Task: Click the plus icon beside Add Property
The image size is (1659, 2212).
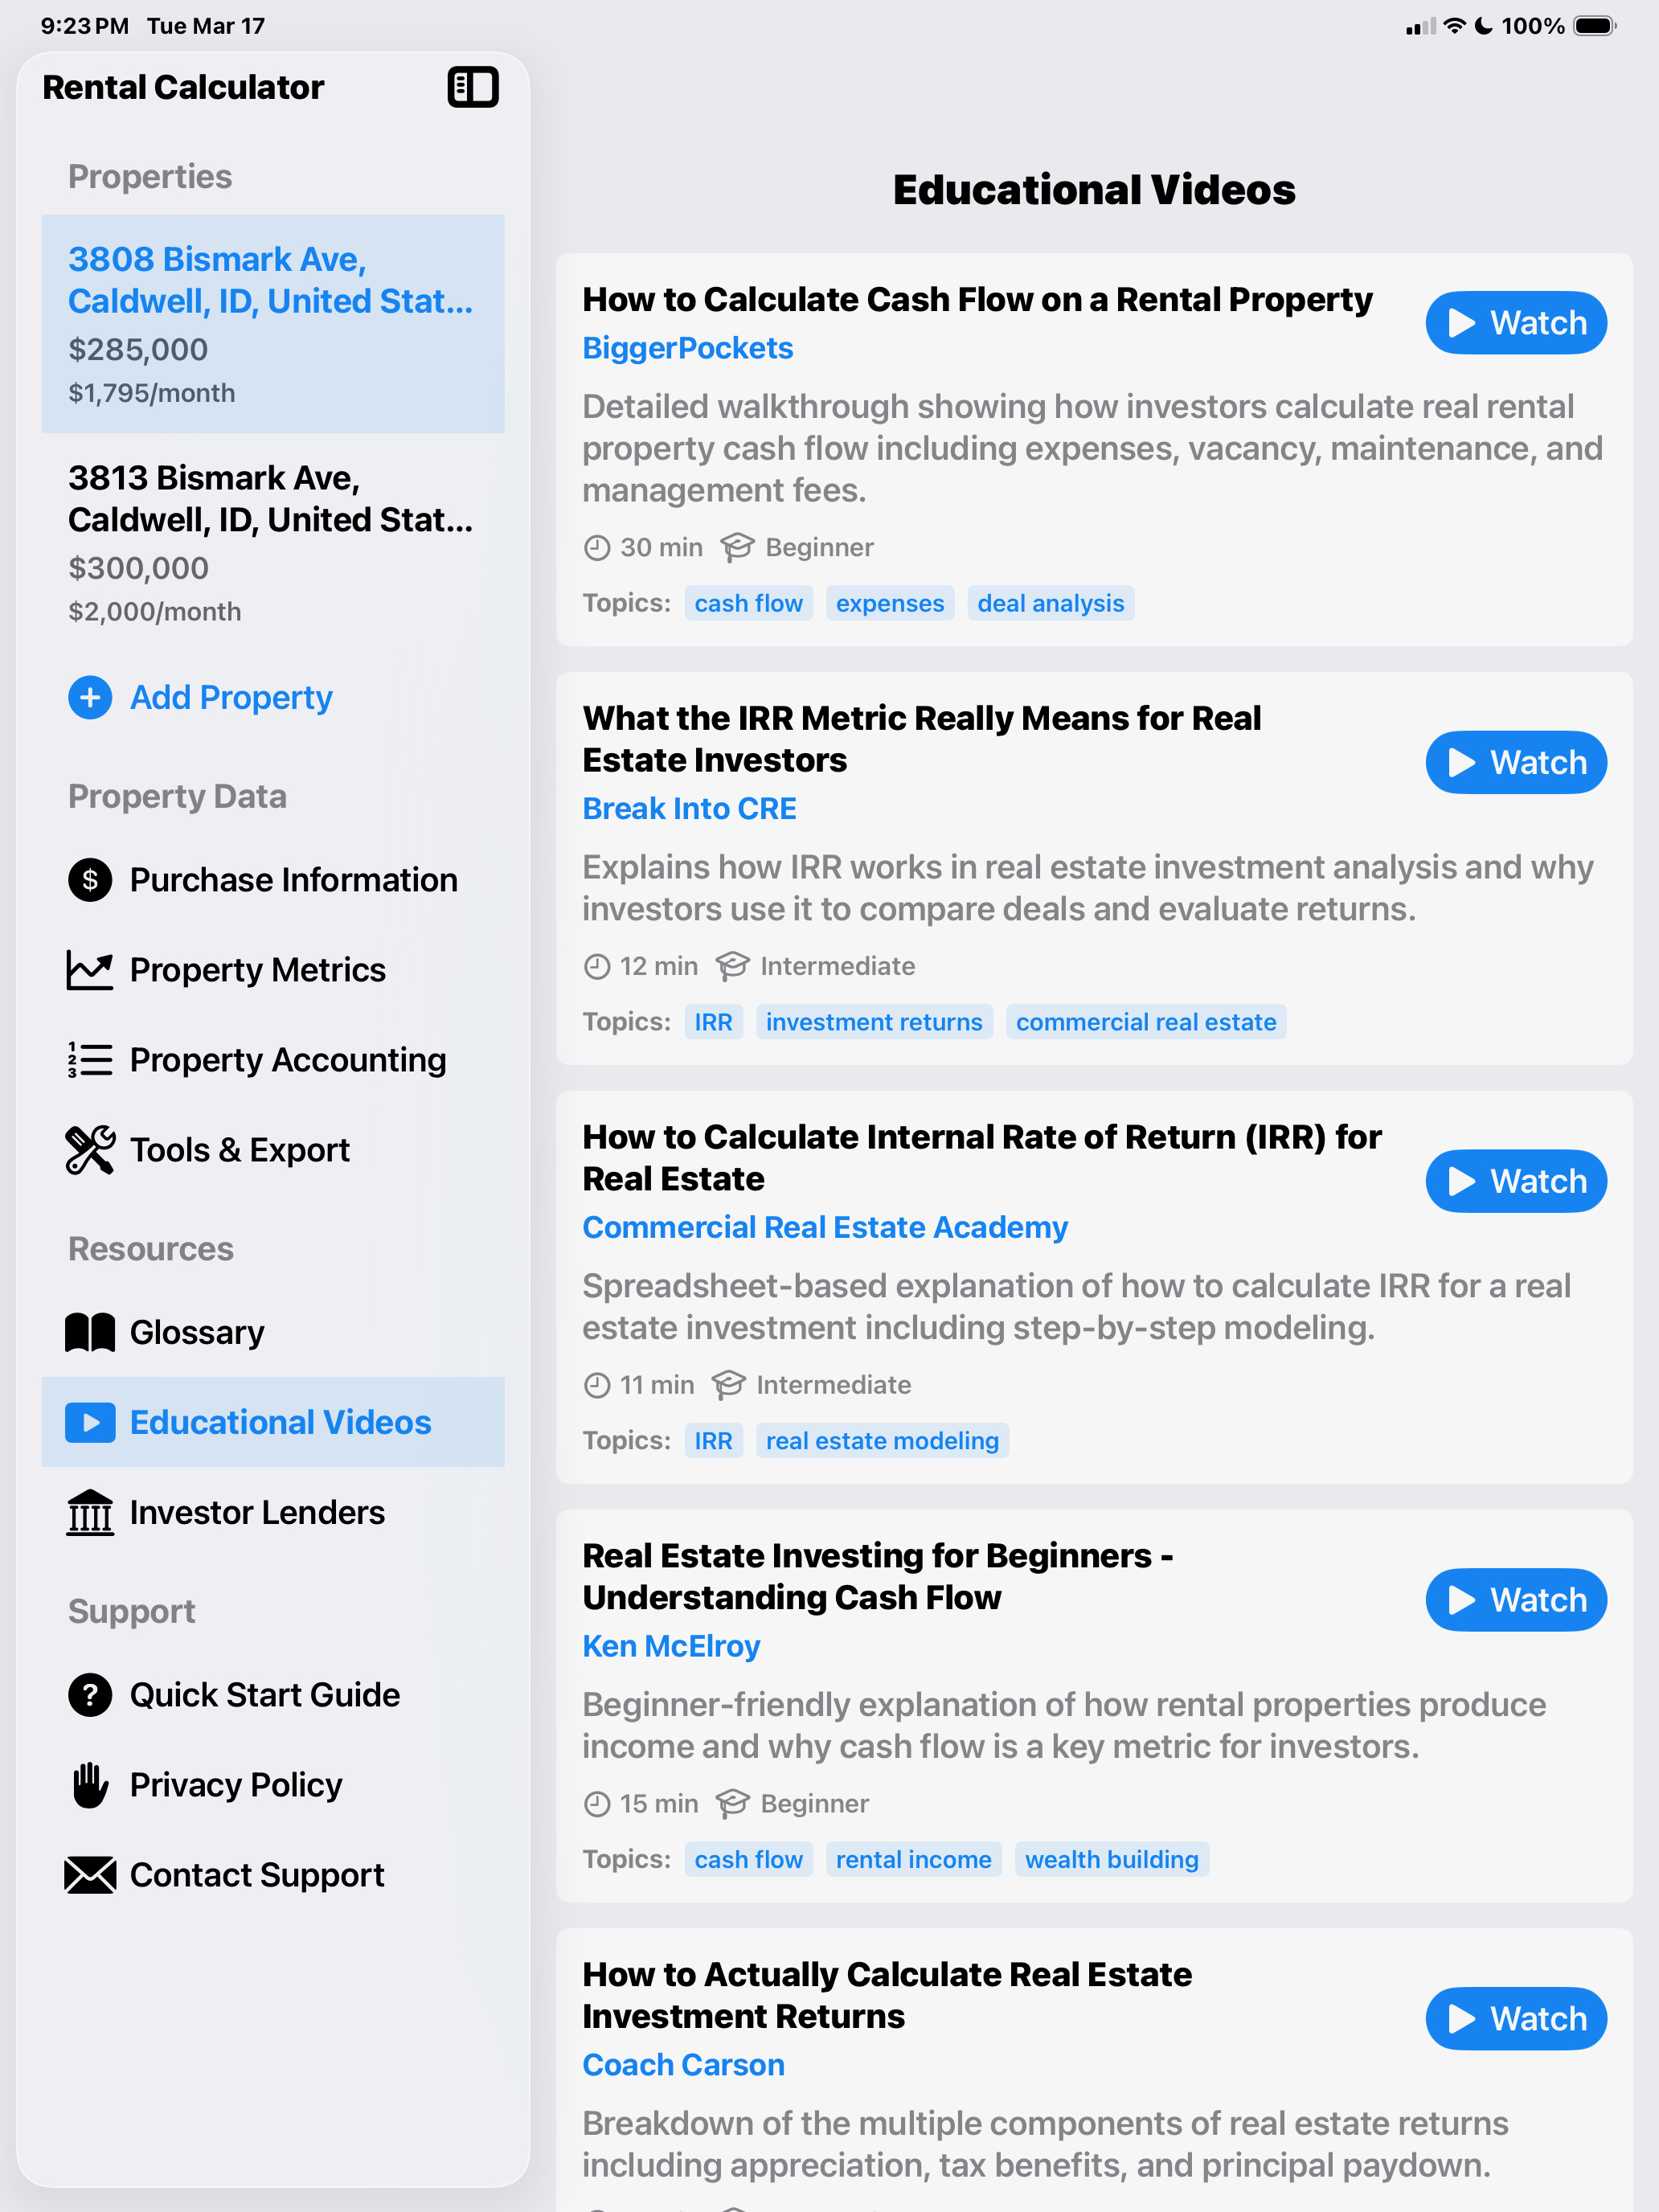Action: (x=90, y=697)
